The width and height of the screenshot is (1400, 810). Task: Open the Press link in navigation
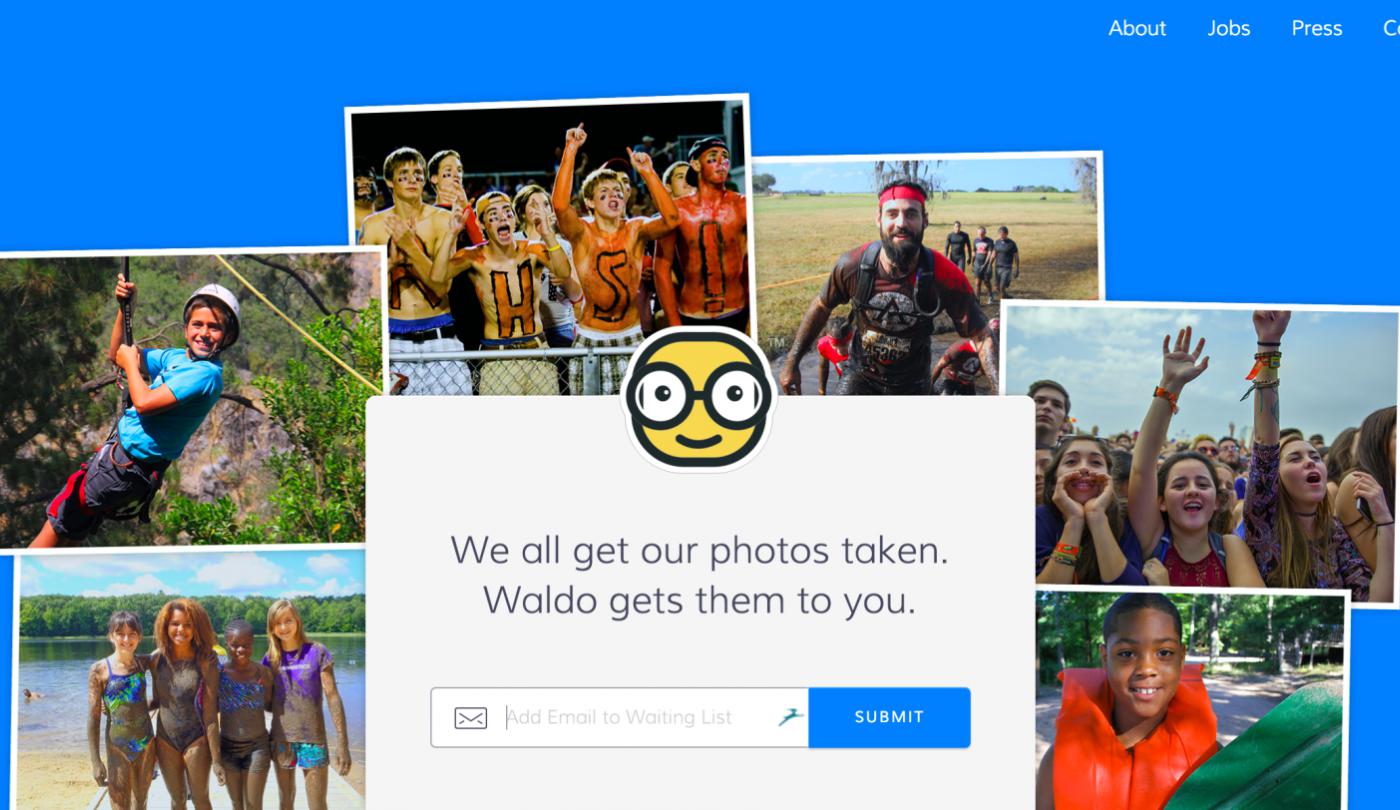pos(1317,28)
